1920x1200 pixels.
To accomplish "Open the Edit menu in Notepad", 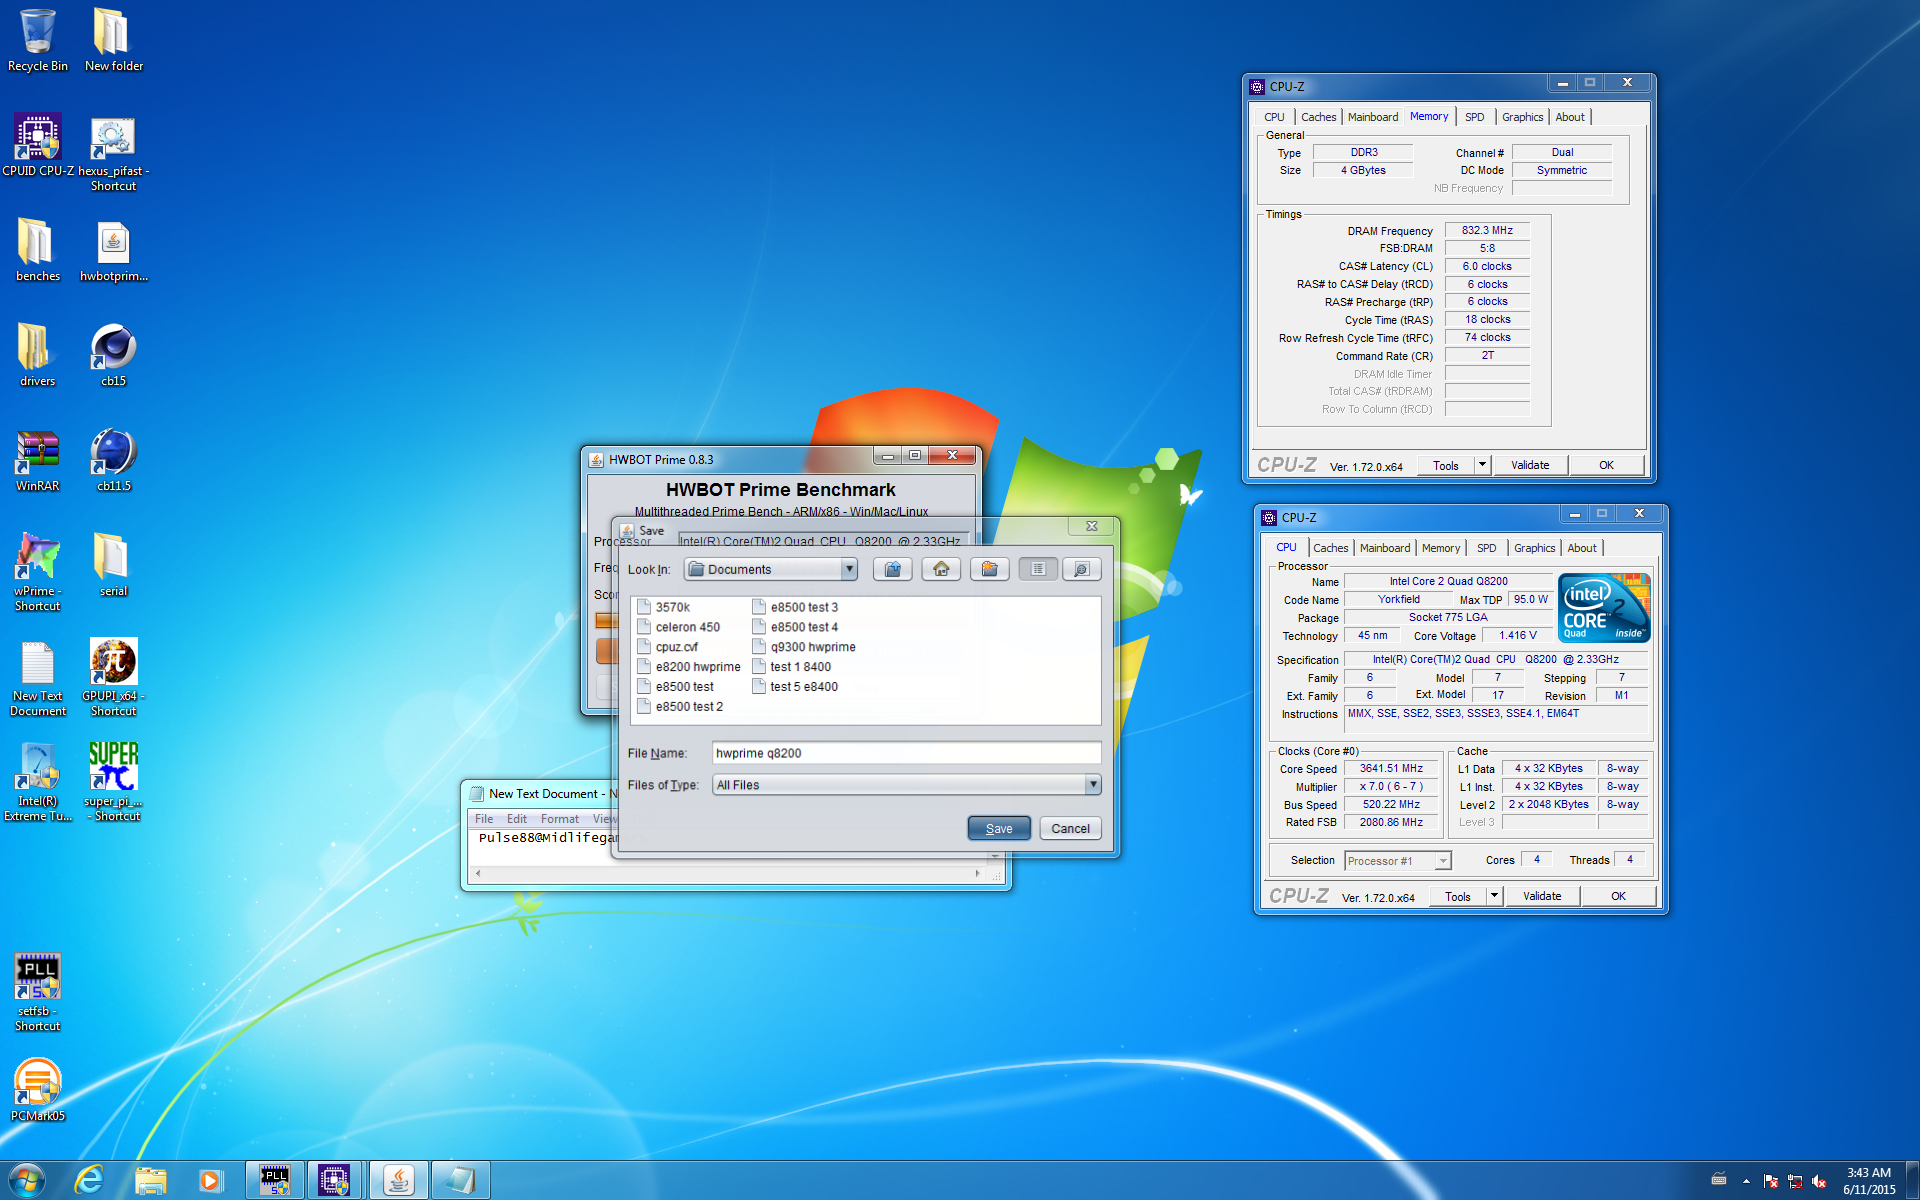I will 516,819.
